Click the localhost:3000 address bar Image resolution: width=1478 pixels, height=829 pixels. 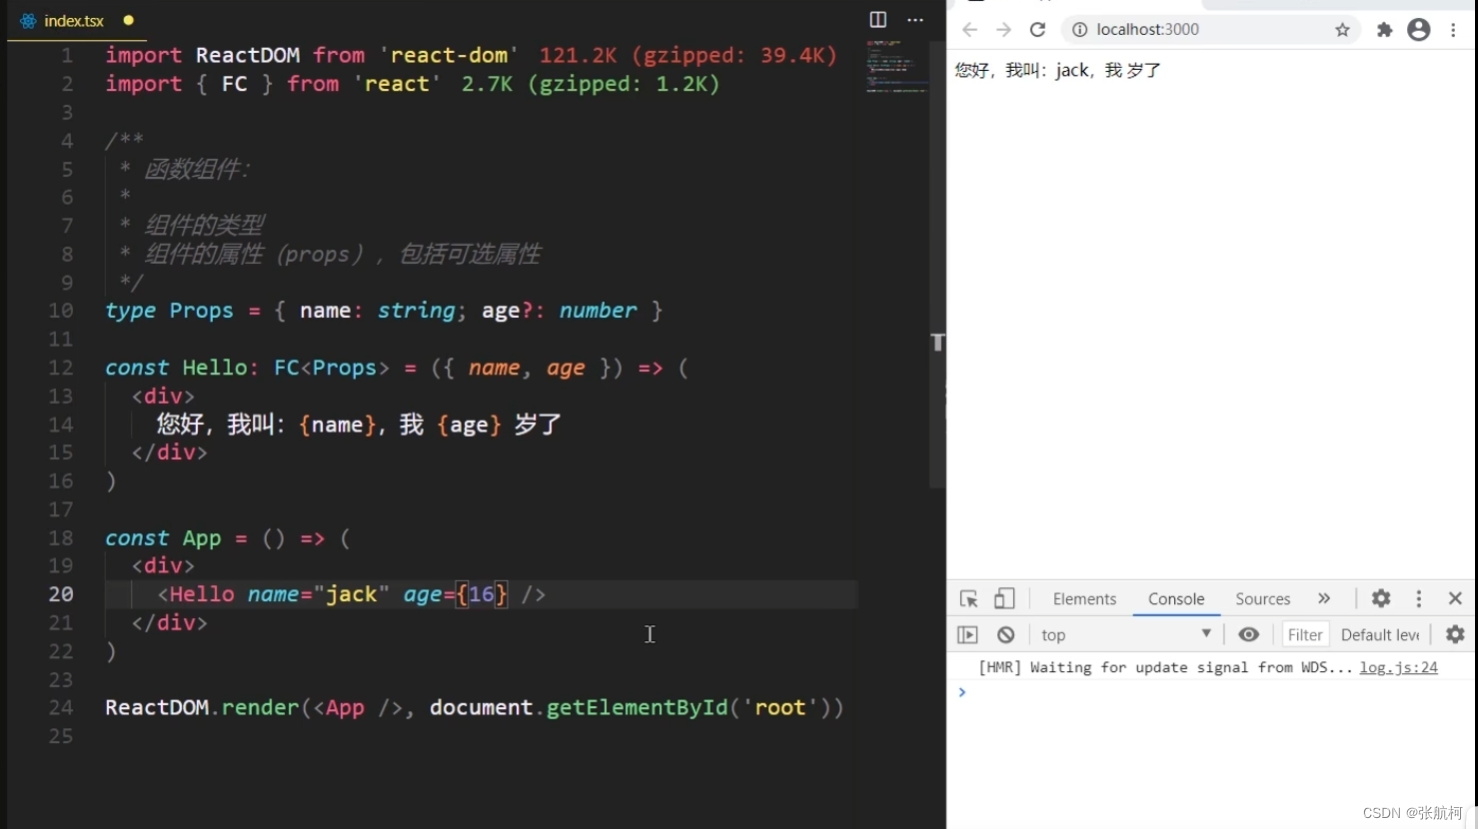[1210, 30]
